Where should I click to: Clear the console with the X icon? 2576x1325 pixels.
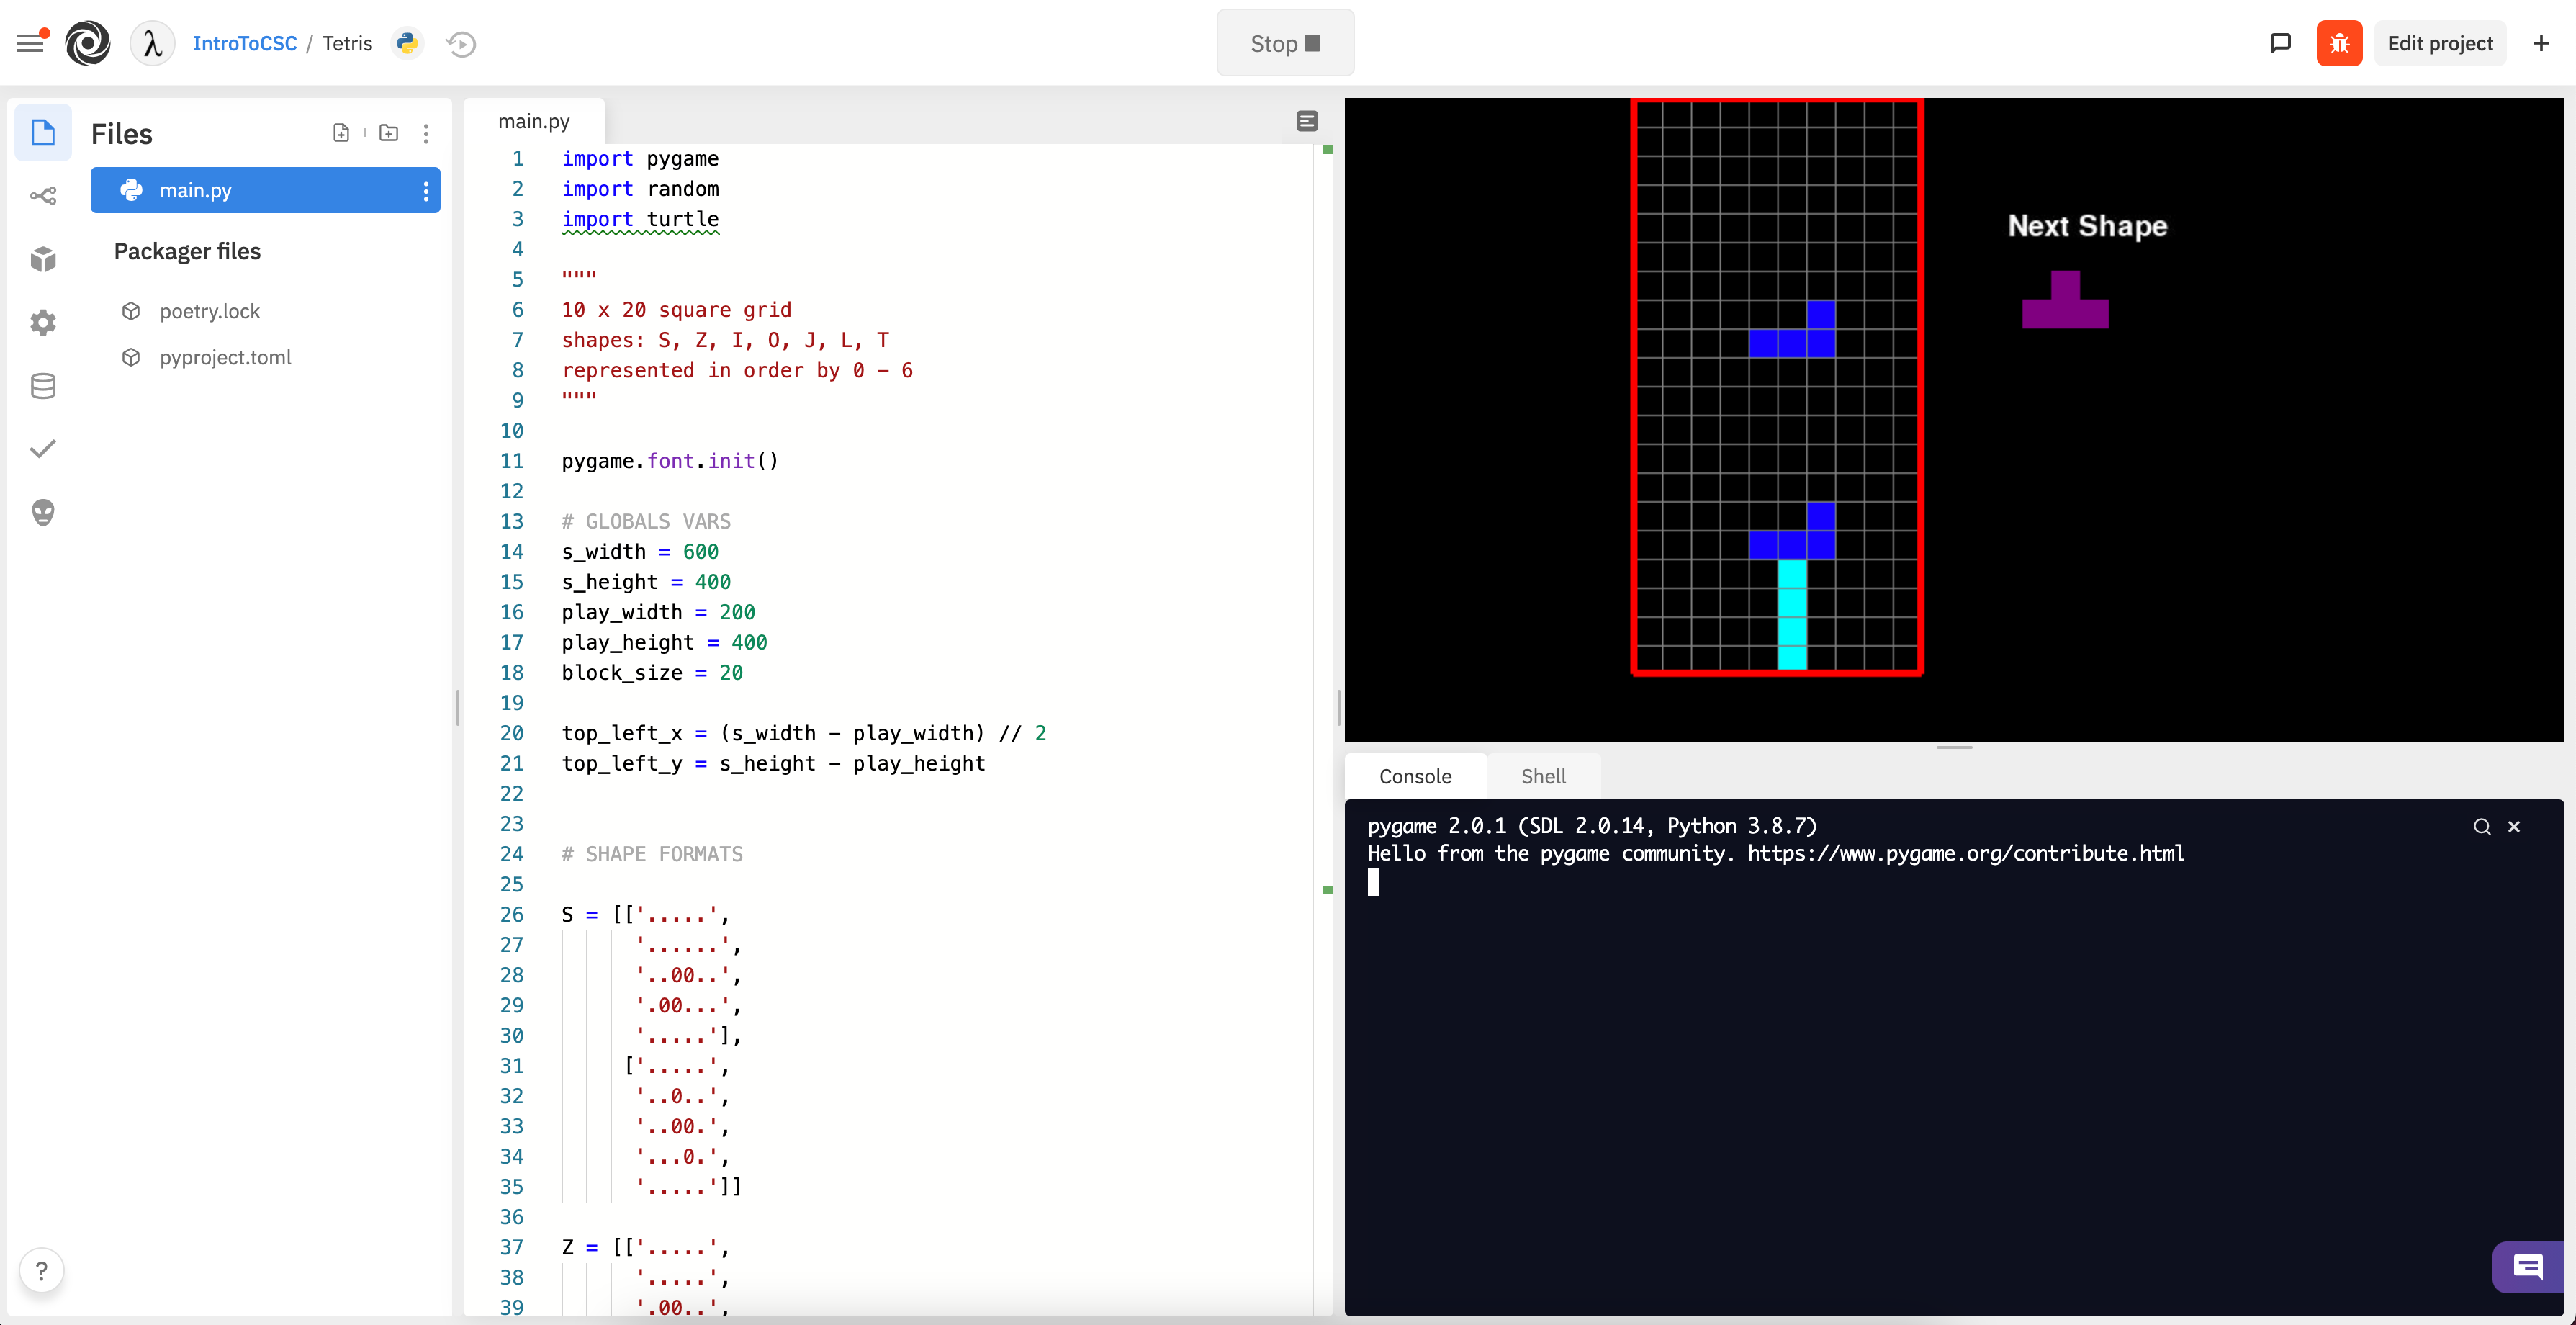[2515, 827]
